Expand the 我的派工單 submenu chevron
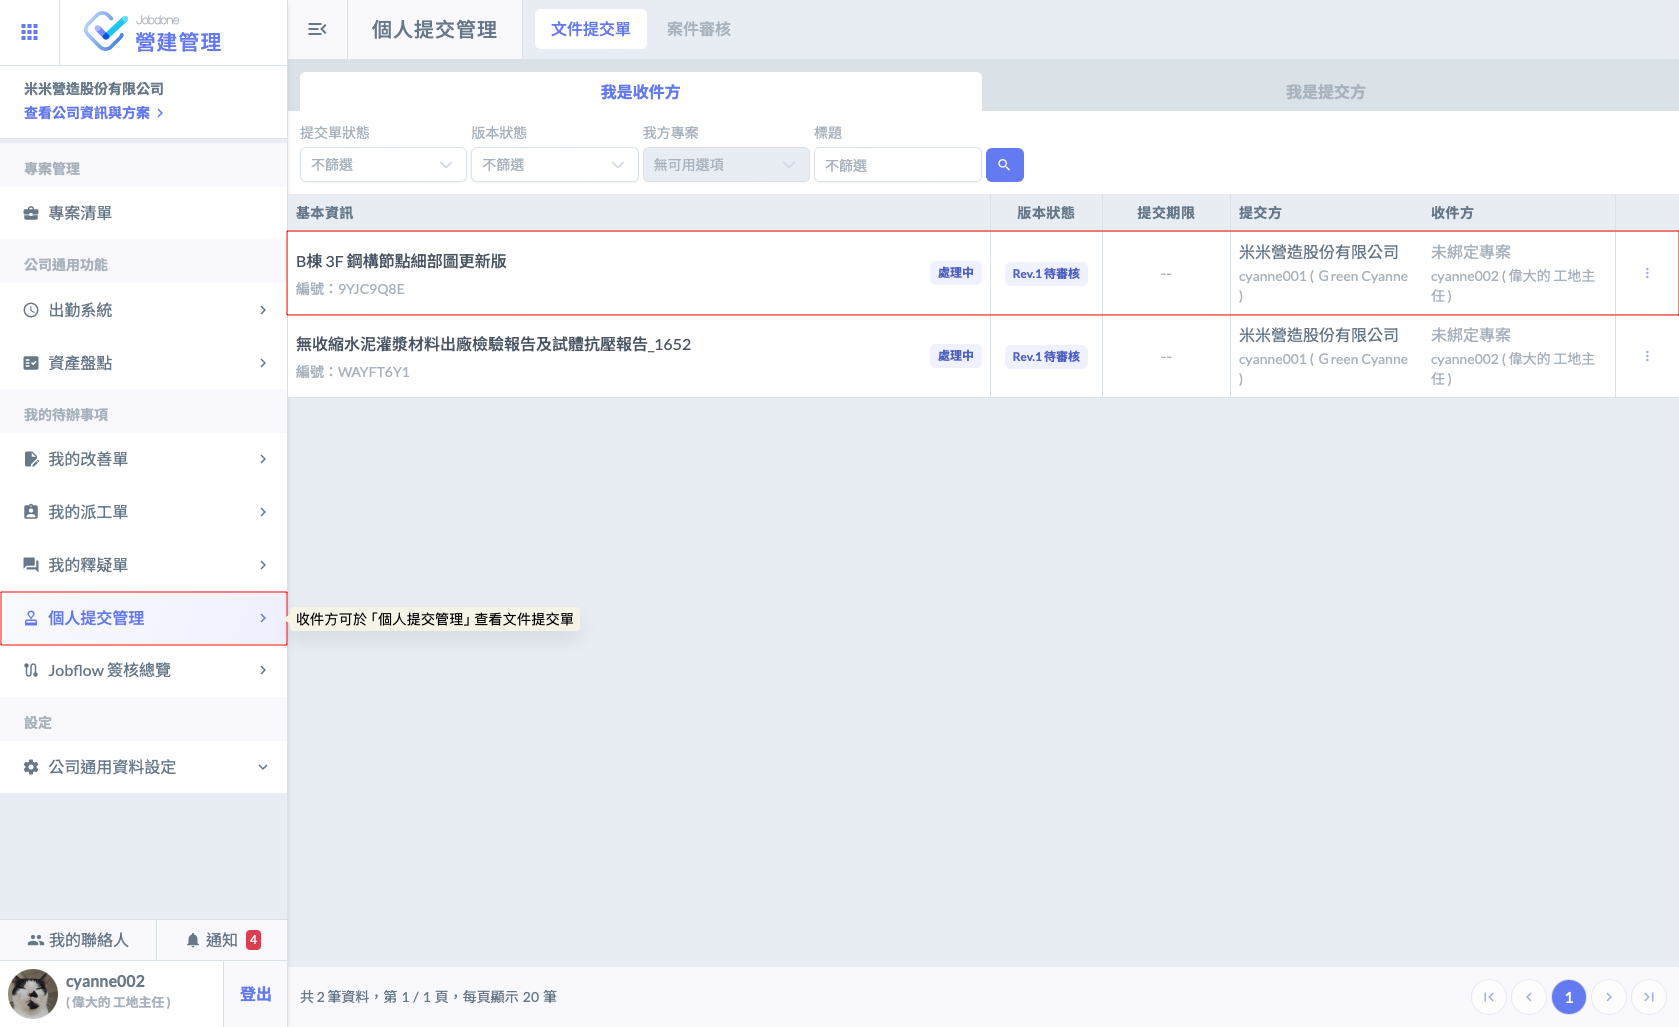Viewport: 1679px width, 1027px height. click(x=263, y=512)
